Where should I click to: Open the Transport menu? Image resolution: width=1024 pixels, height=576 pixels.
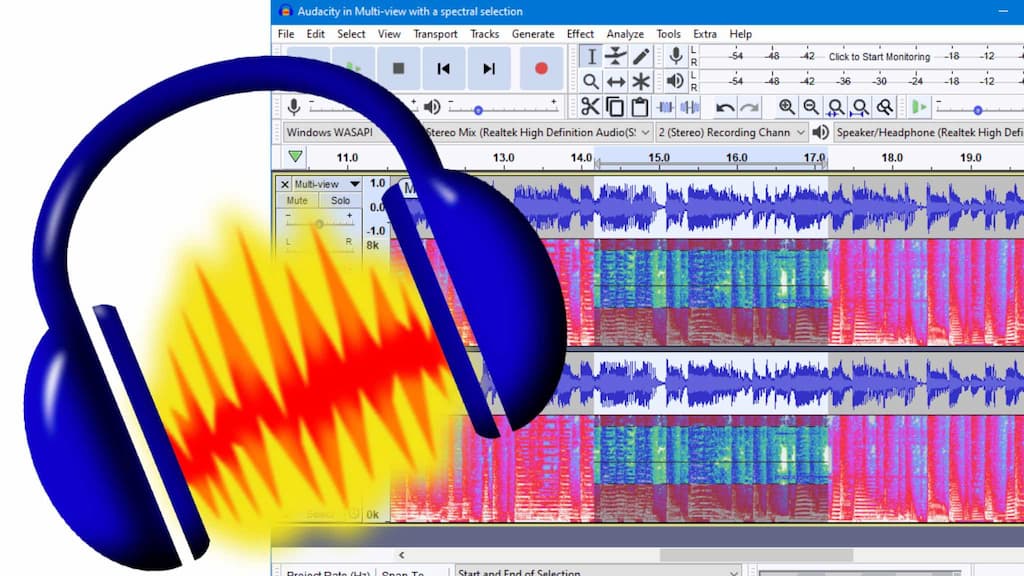click(435, 34)
